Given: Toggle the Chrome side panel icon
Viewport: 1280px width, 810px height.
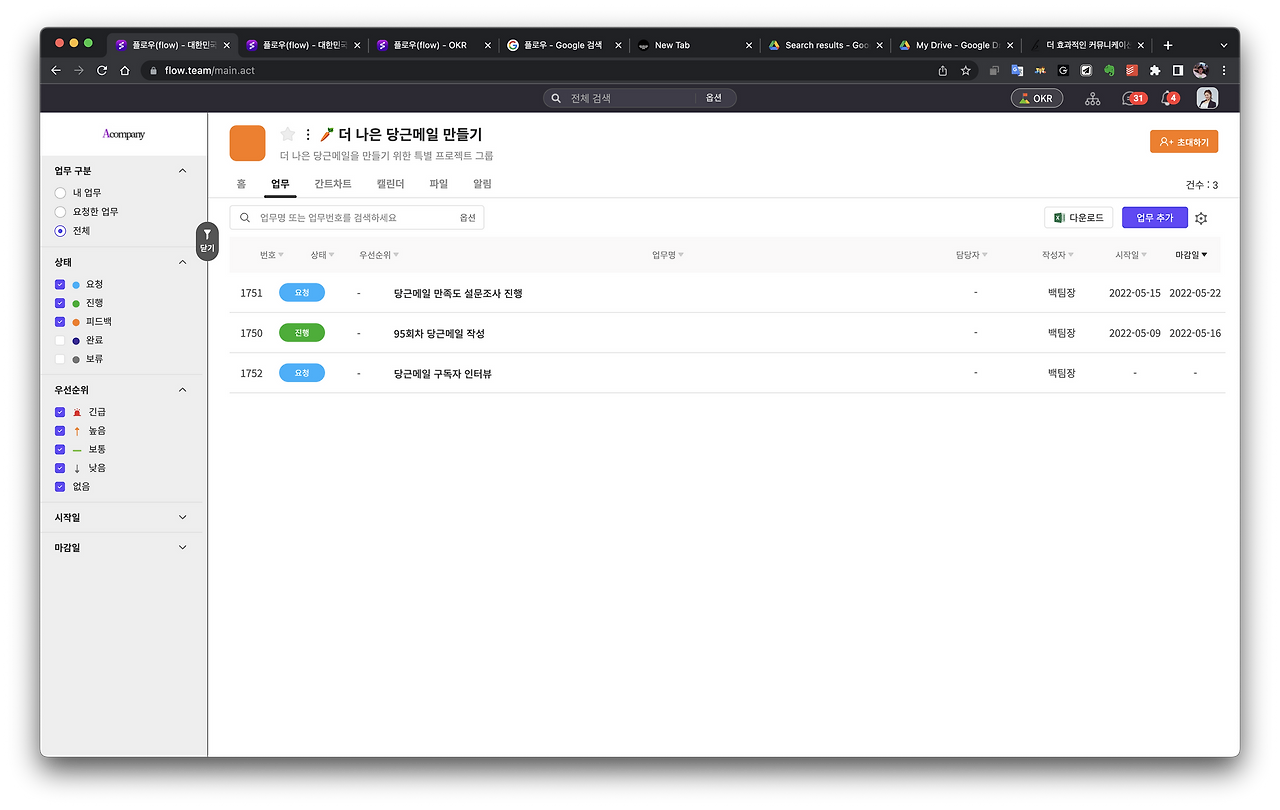Looking at the screenshot, I should tap(1178, 71).
